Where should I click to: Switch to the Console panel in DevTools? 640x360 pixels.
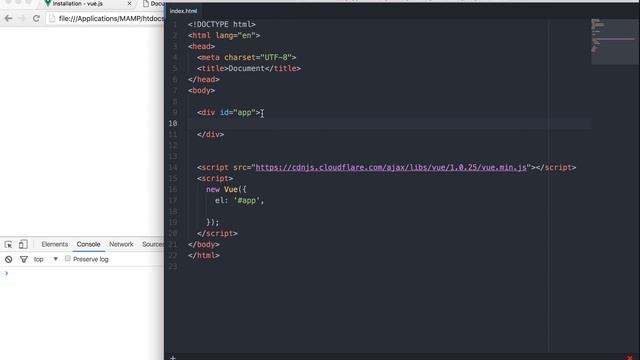(88, 244)
